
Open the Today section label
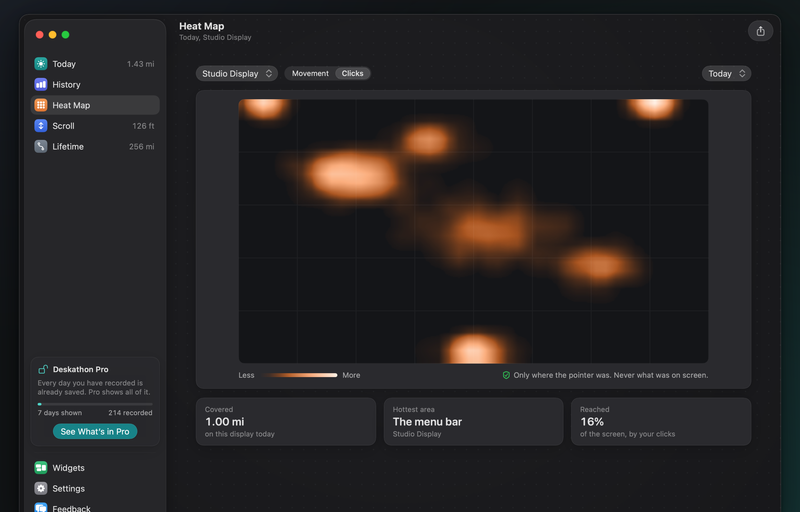click(64, 64)
